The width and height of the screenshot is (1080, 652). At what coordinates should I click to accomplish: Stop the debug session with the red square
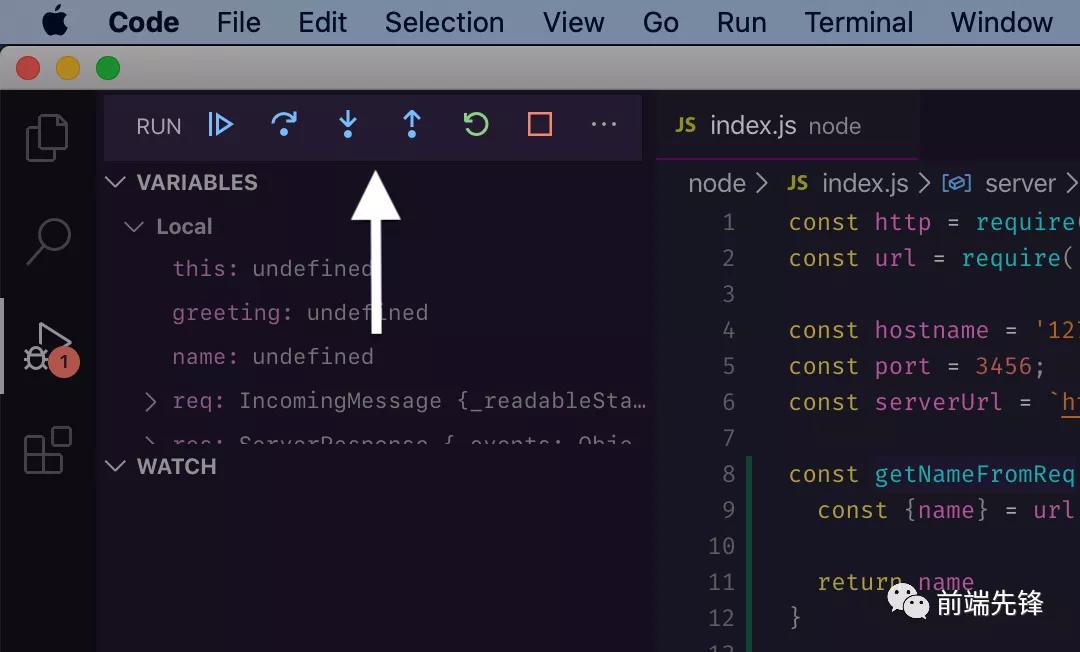point(539,125)
